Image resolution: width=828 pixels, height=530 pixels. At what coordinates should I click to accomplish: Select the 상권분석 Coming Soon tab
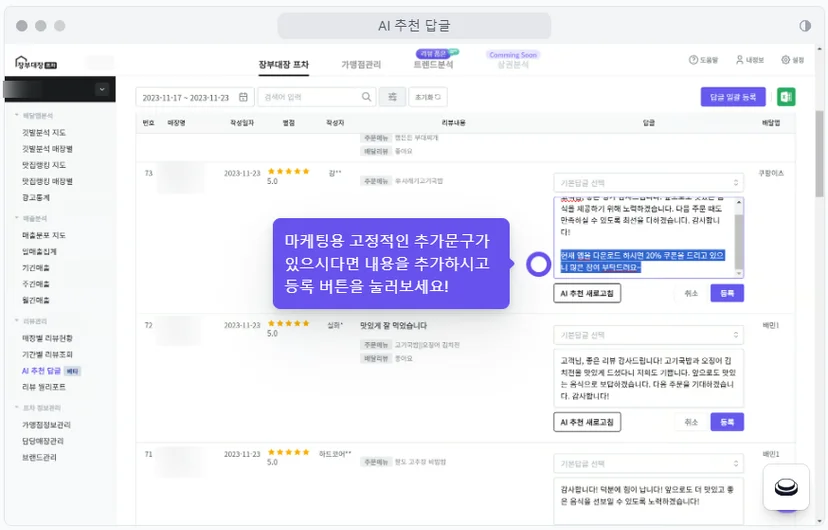(x=513, y=64)
